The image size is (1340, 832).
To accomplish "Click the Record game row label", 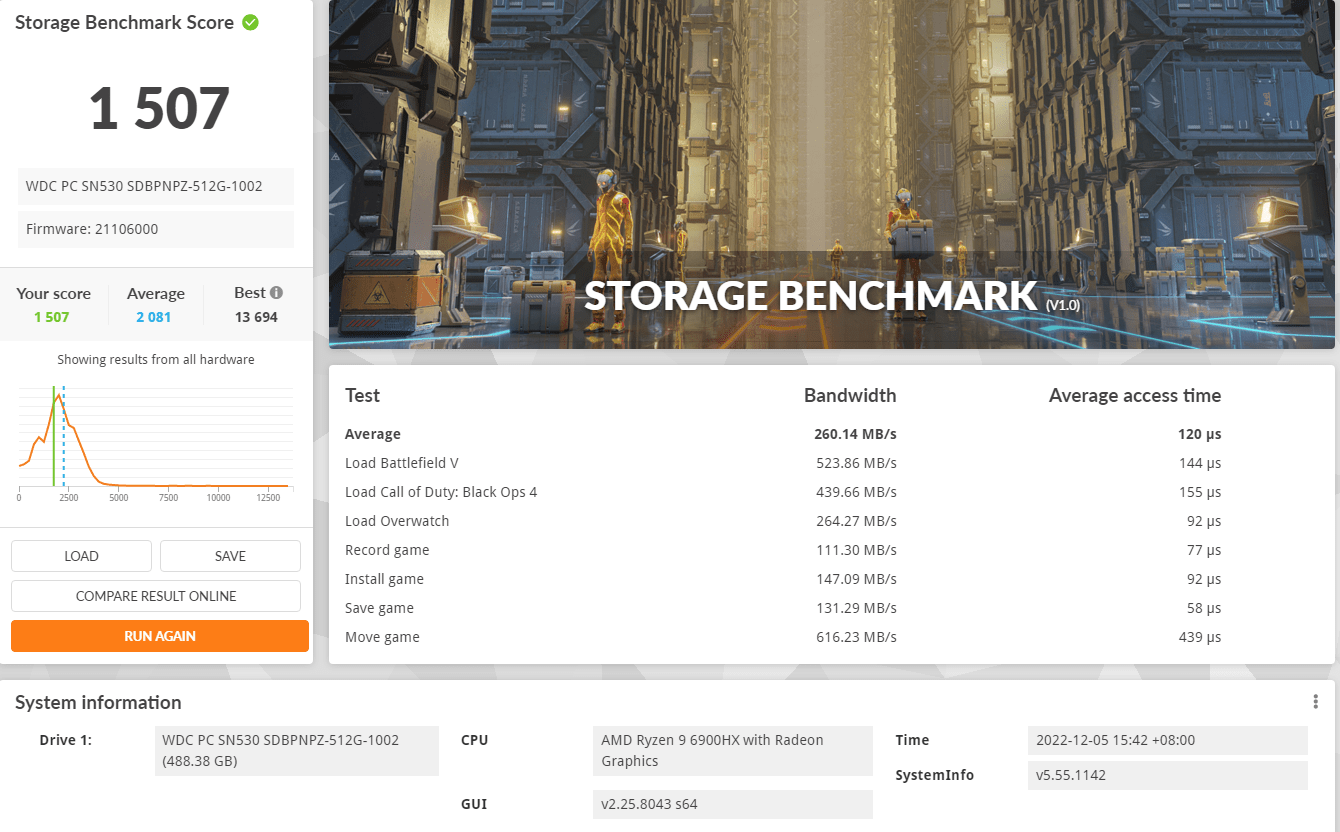I will pos(387,550).
